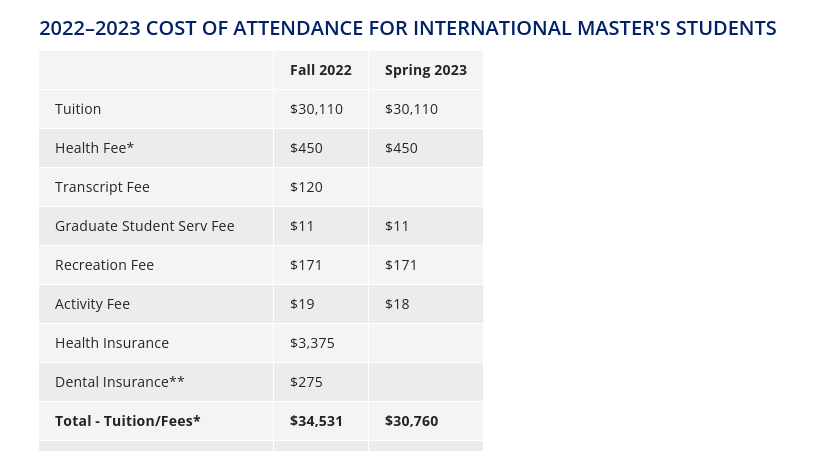
Task: Click the page heading about international master's students
Action: pyautogui.click(x=407, y=28)
